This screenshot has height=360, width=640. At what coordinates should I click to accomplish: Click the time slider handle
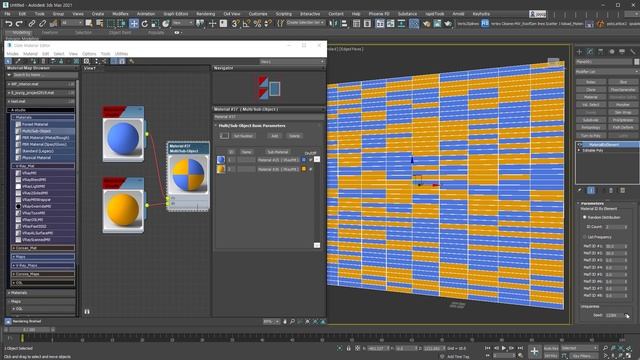[x=29, y=329]
